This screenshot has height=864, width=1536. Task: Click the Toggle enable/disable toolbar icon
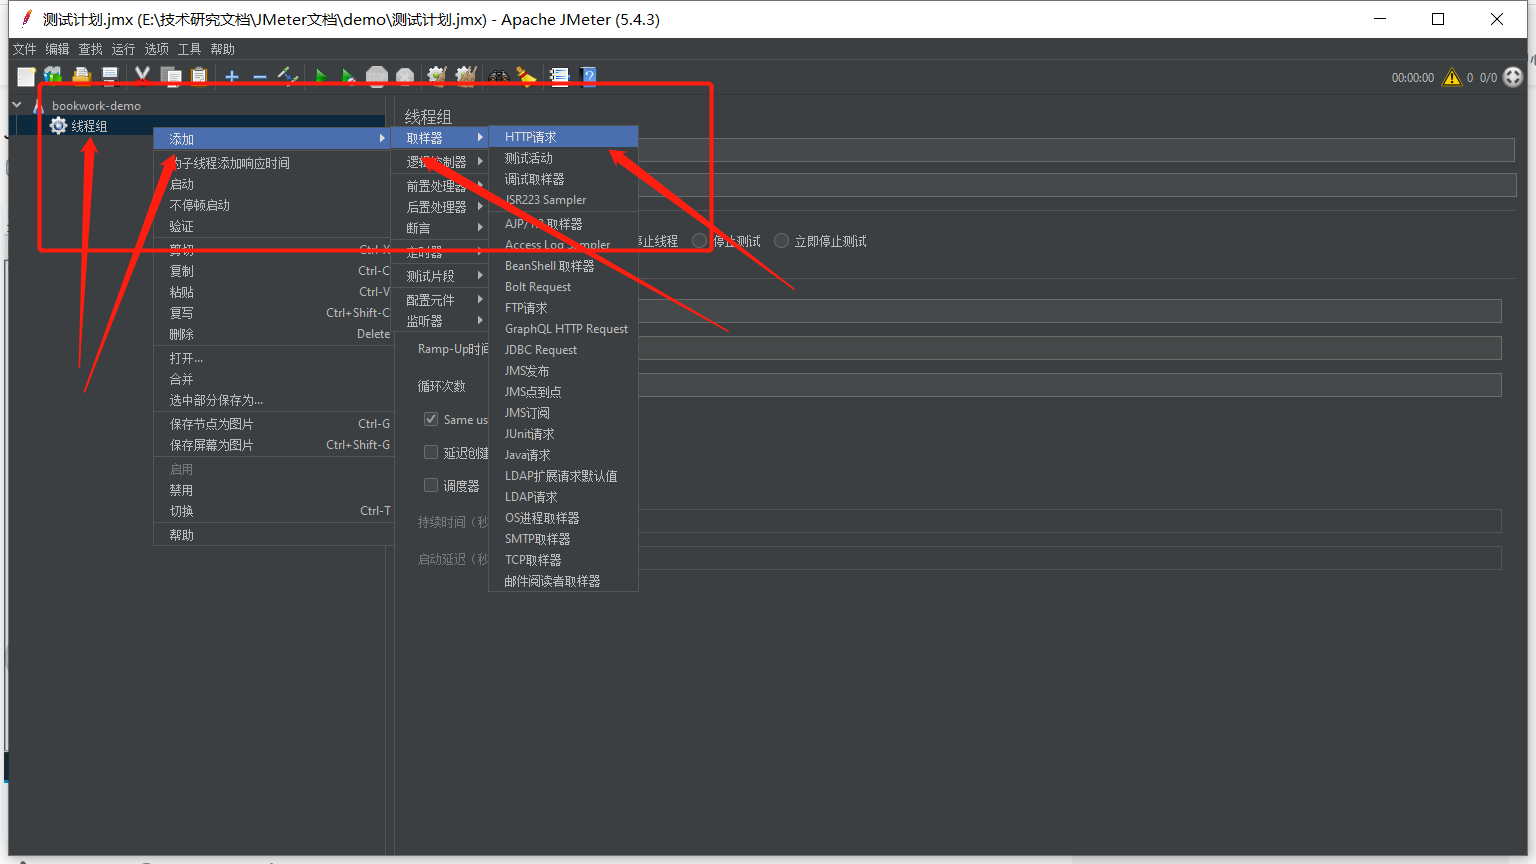288,77
